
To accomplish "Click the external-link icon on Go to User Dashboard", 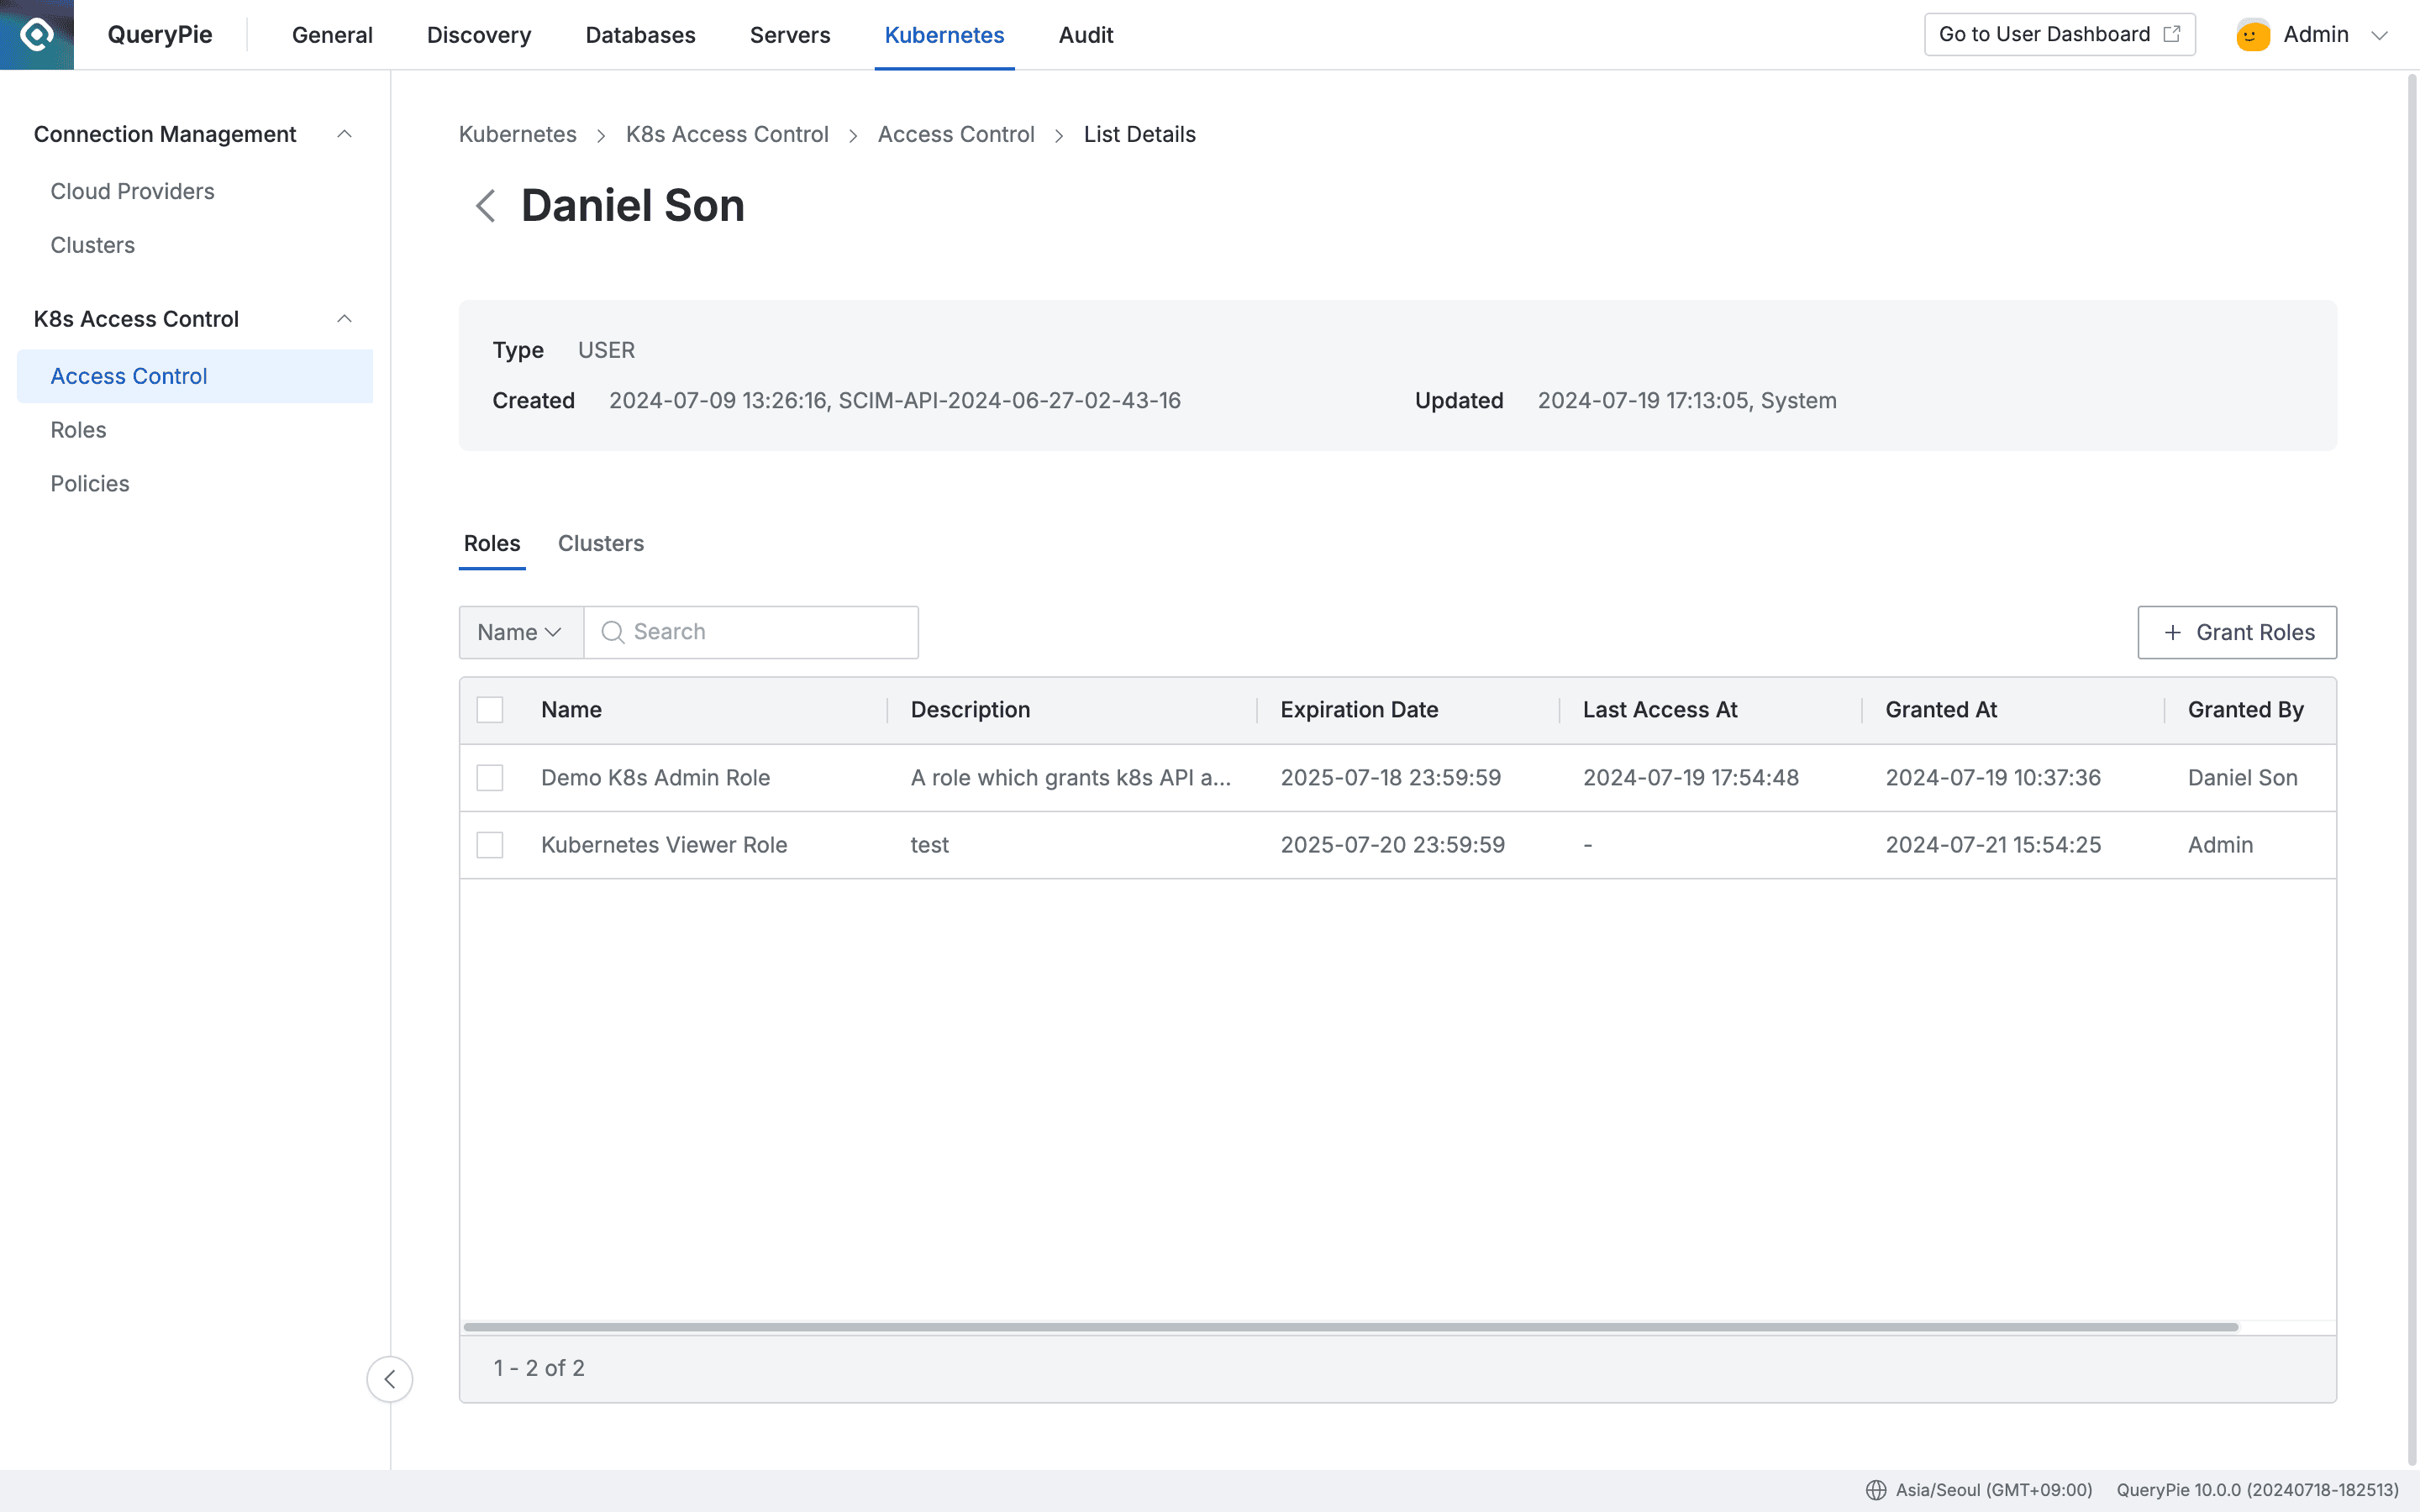I will point(2172,33).
